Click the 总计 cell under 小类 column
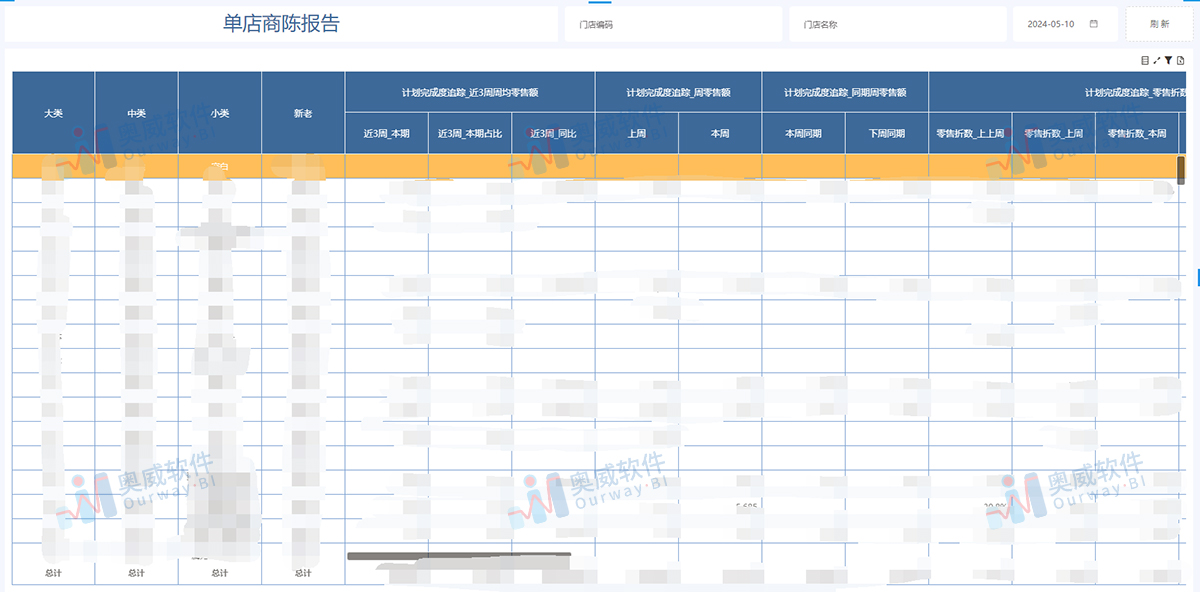This screenshot has height=592, width=1200. tap(220, 573)
